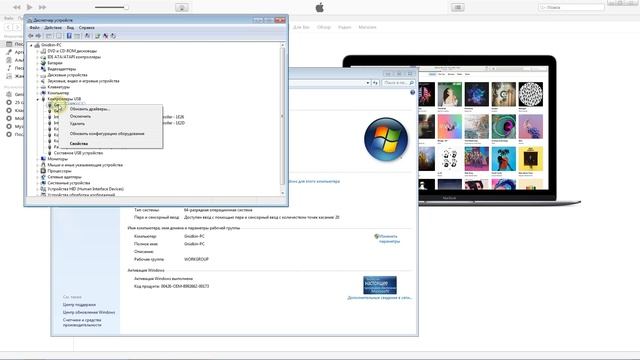Select the 'Сетевые адаптеры' tree row
This screenshot has width=640, height=360.
(x=64, y=177)
